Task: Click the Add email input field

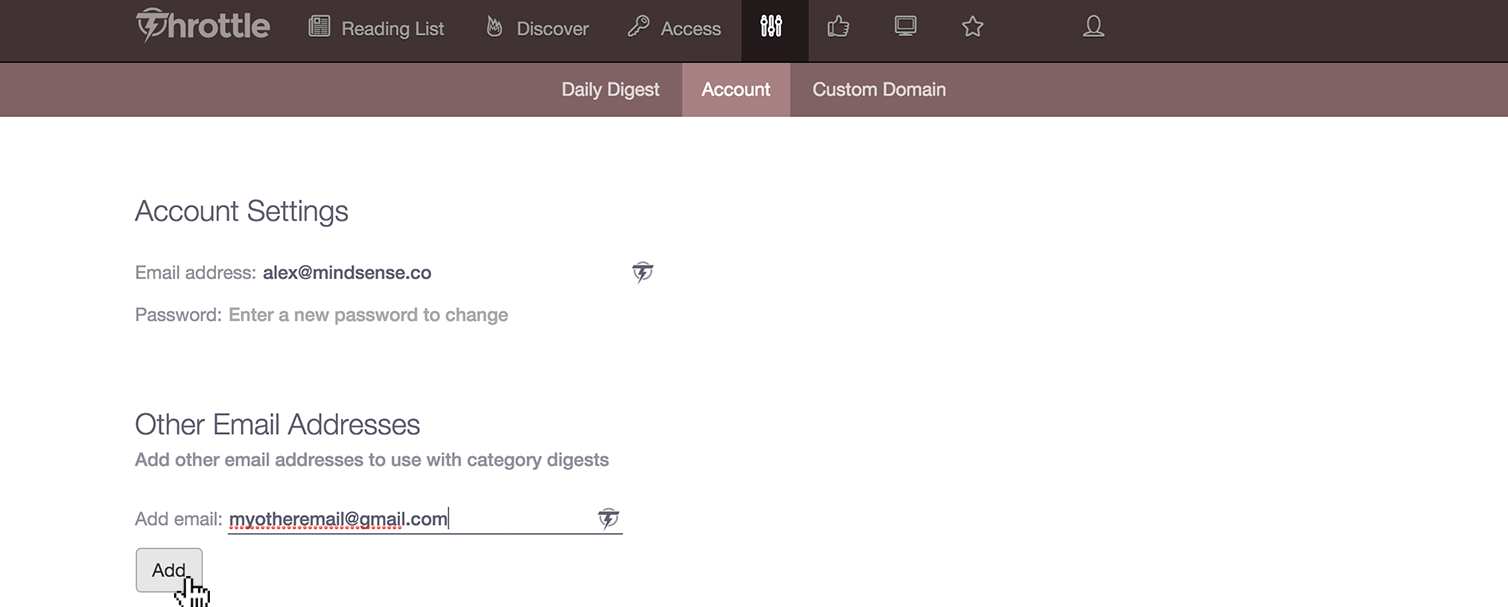Action: (x=425, y=519)
